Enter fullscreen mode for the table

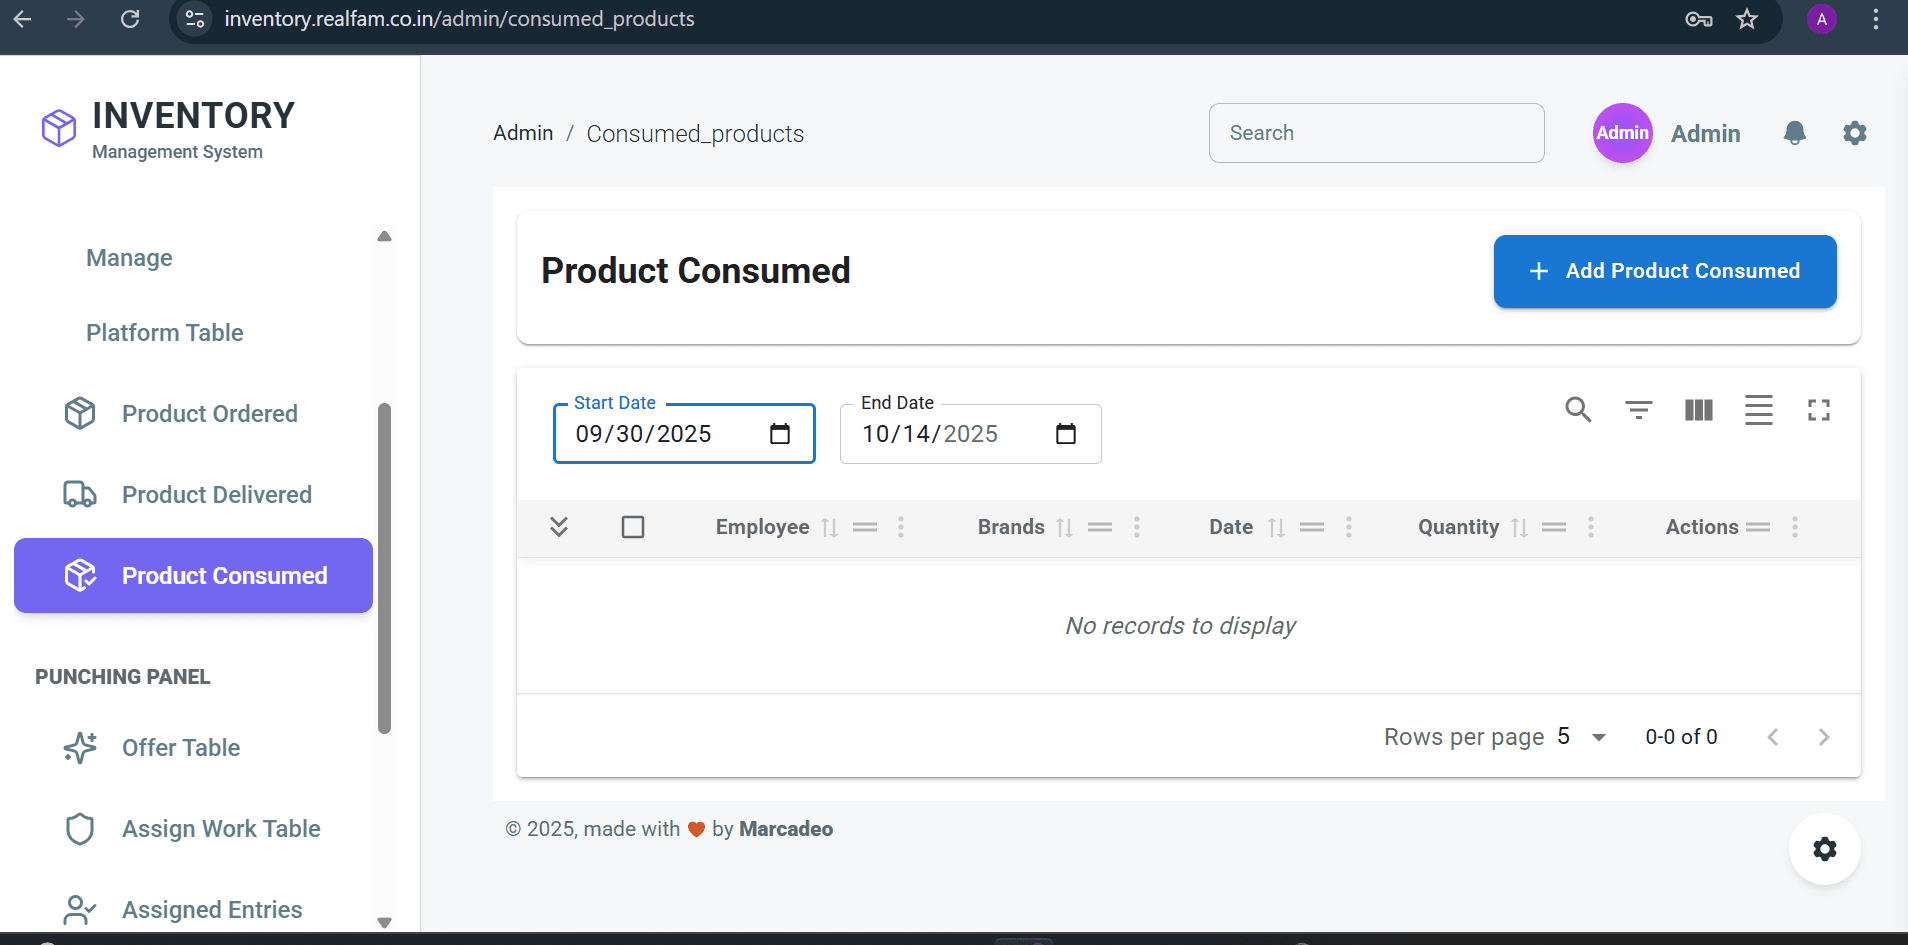(x=1819, y=410)
